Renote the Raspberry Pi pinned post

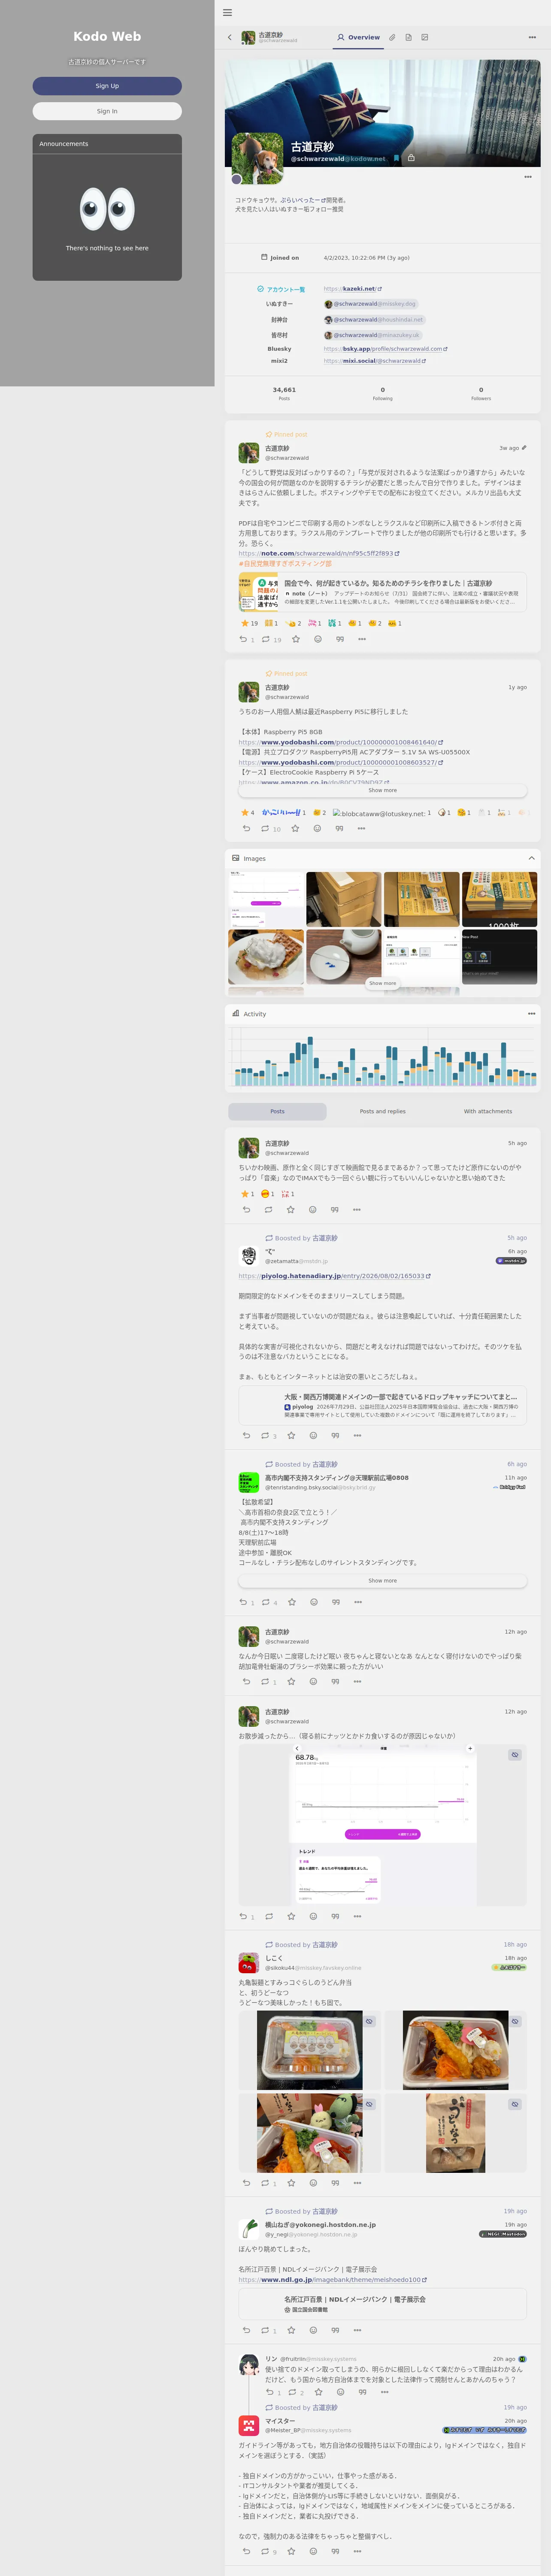[x=265, y=828]
